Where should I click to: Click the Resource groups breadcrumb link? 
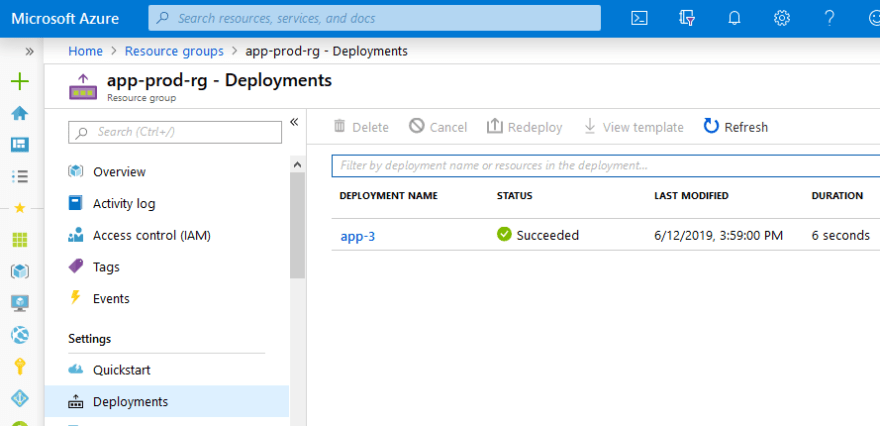pos(174,51)
